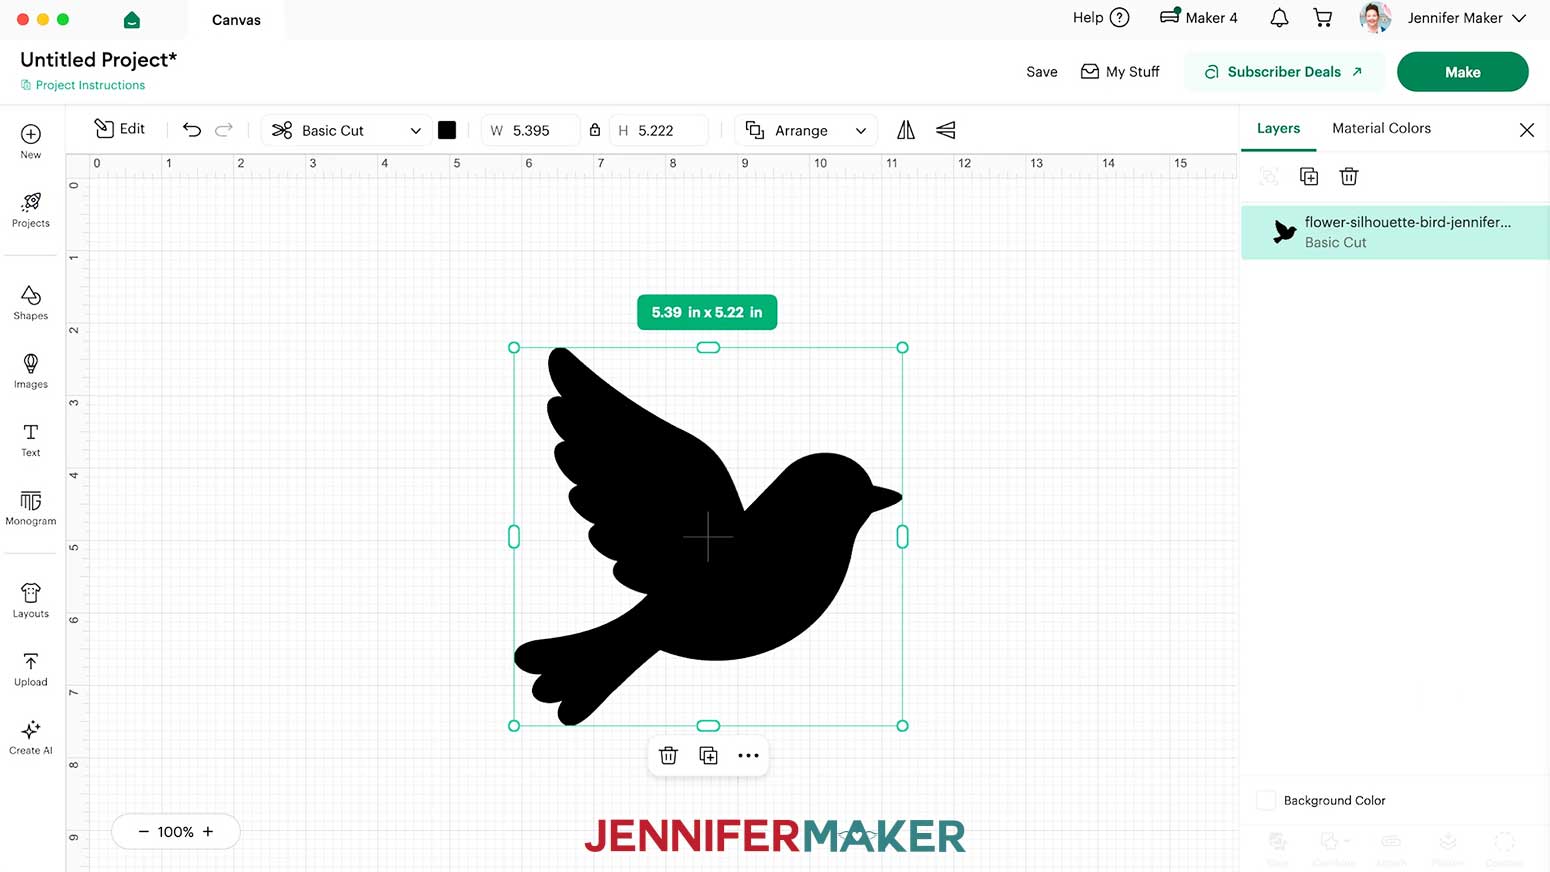Screen dimensions: 1550x872
Task: Click the group icon in Layers panel
Action: 1269,177
